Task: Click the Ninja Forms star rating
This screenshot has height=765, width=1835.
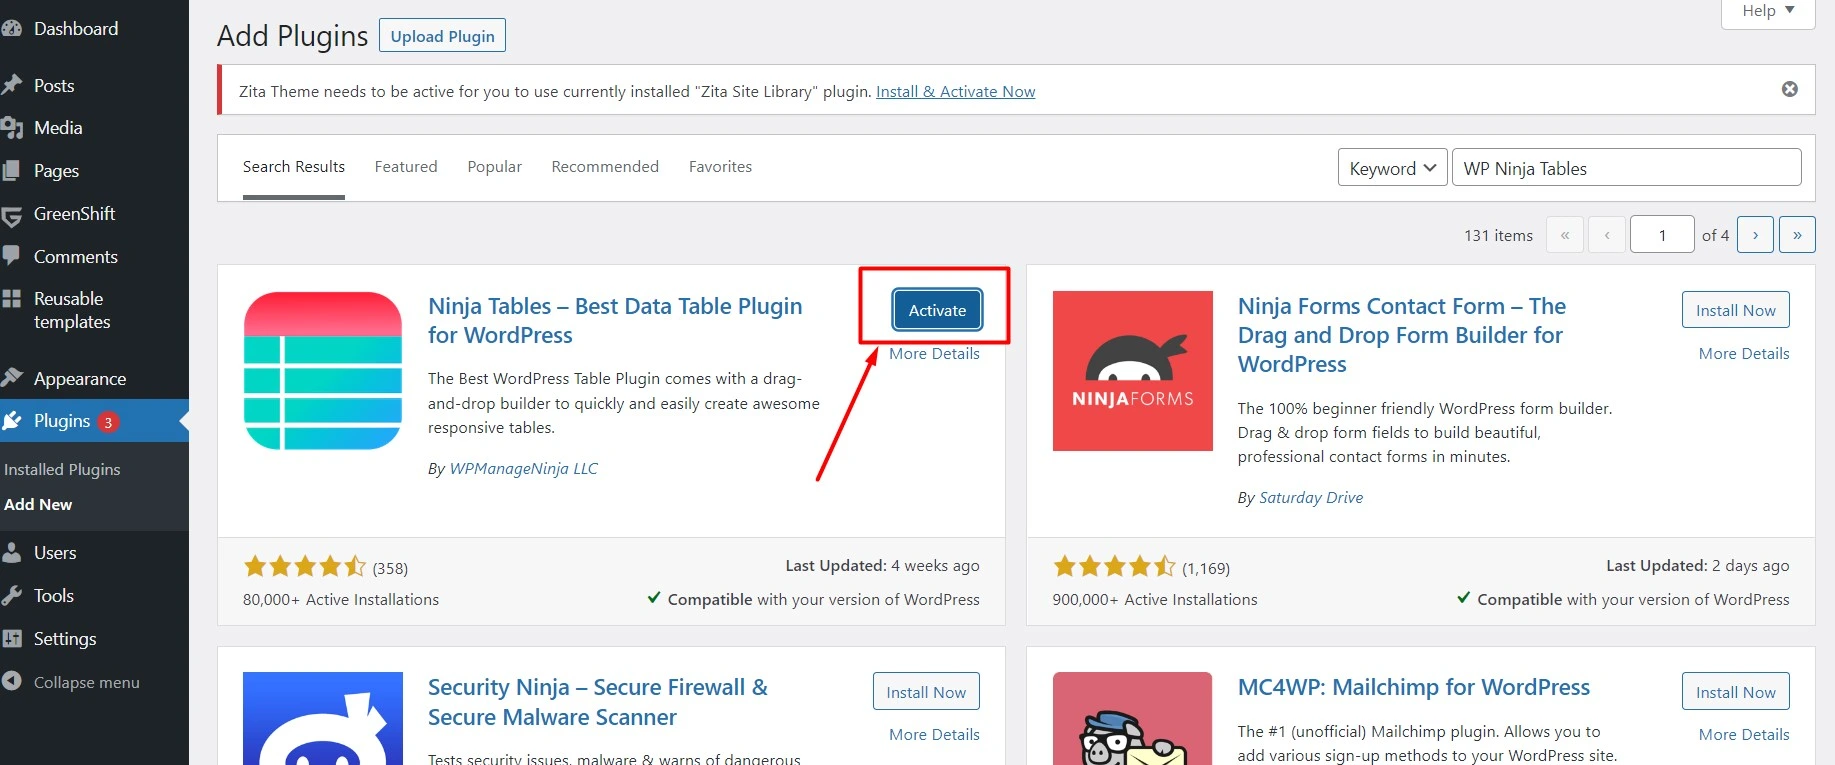Action: pos(1115,567)
